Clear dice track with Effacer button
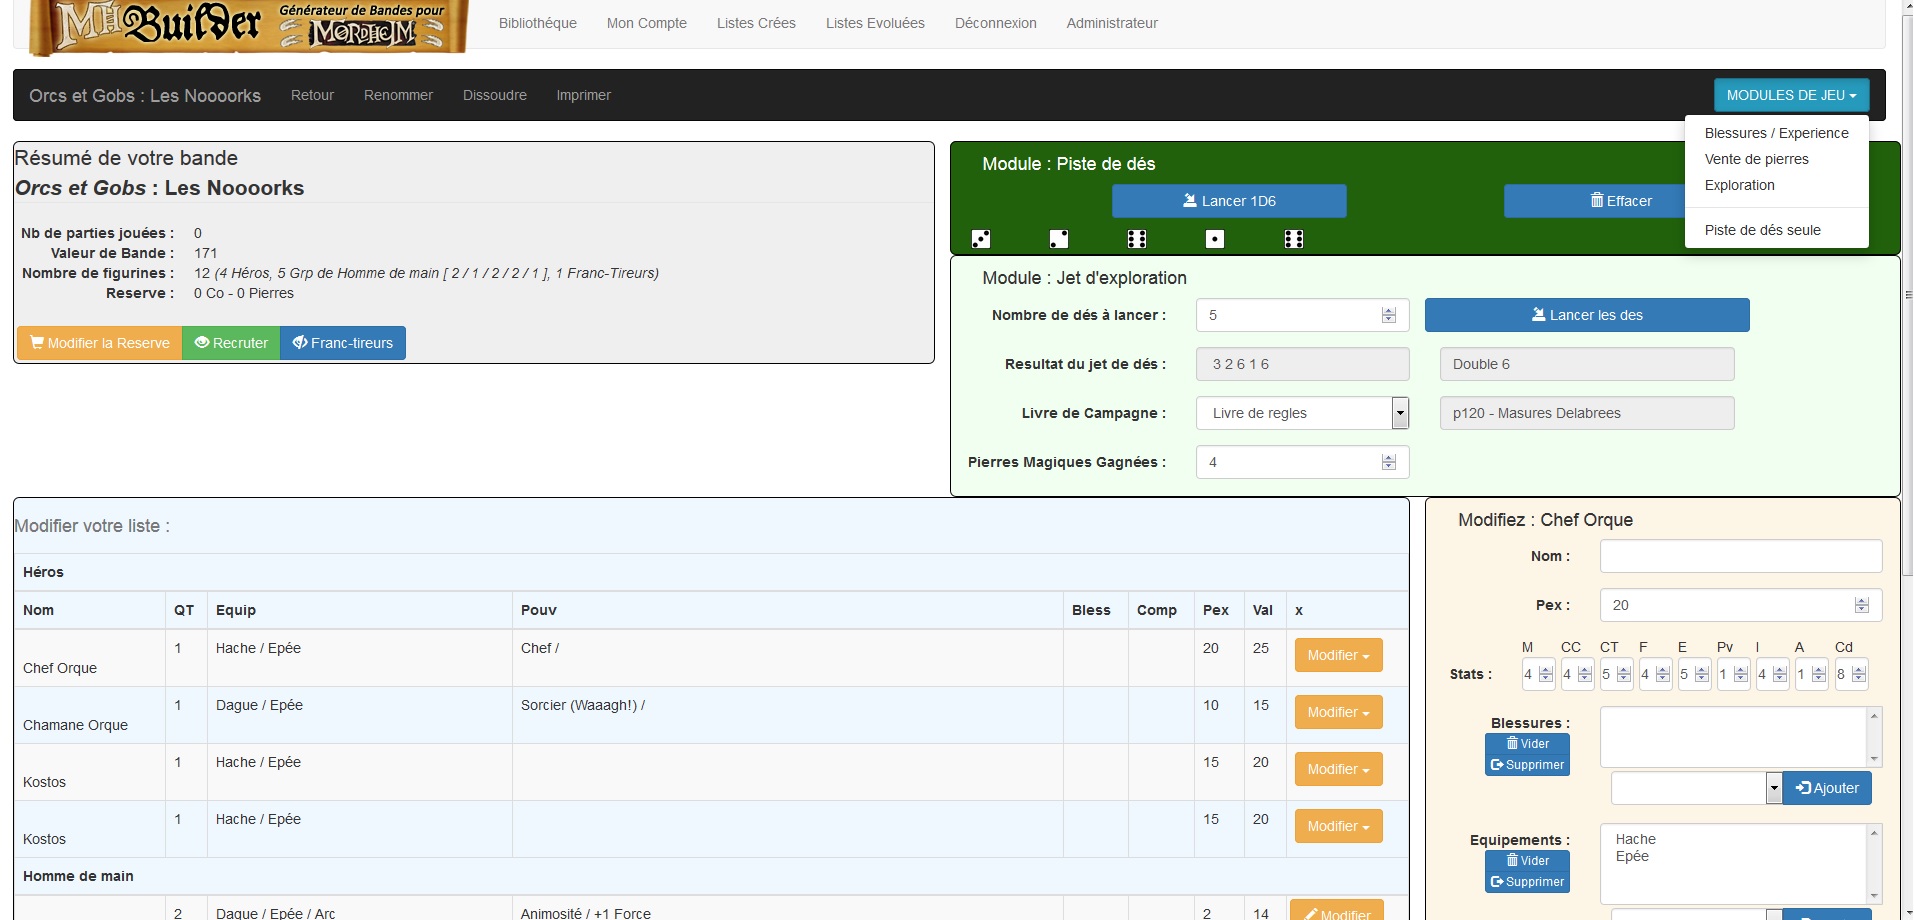 pos(1620,201)
